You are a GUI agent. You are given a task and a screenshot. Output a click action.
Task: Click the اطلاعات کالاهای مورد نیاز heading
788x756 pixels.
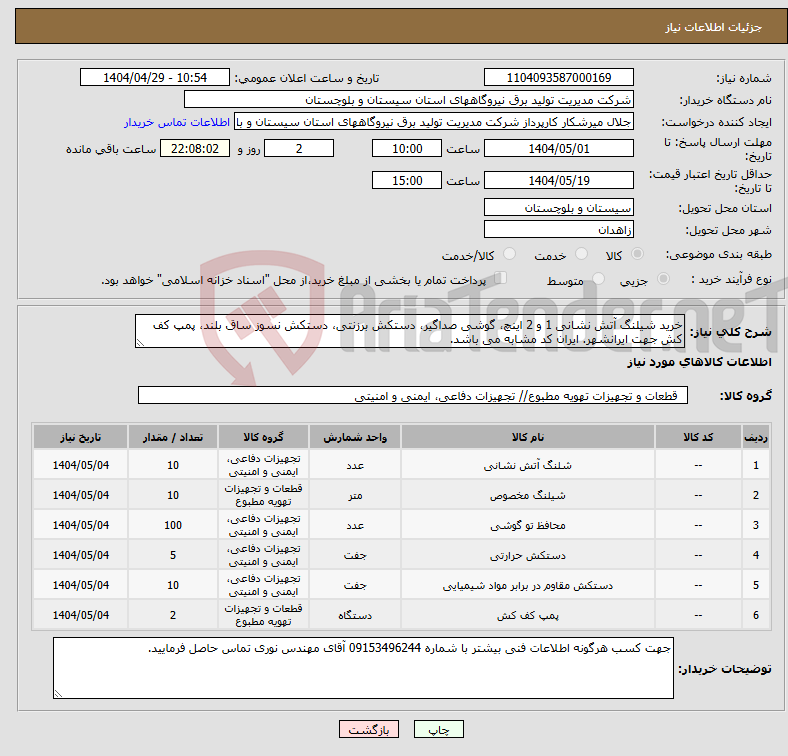(699, 362)
